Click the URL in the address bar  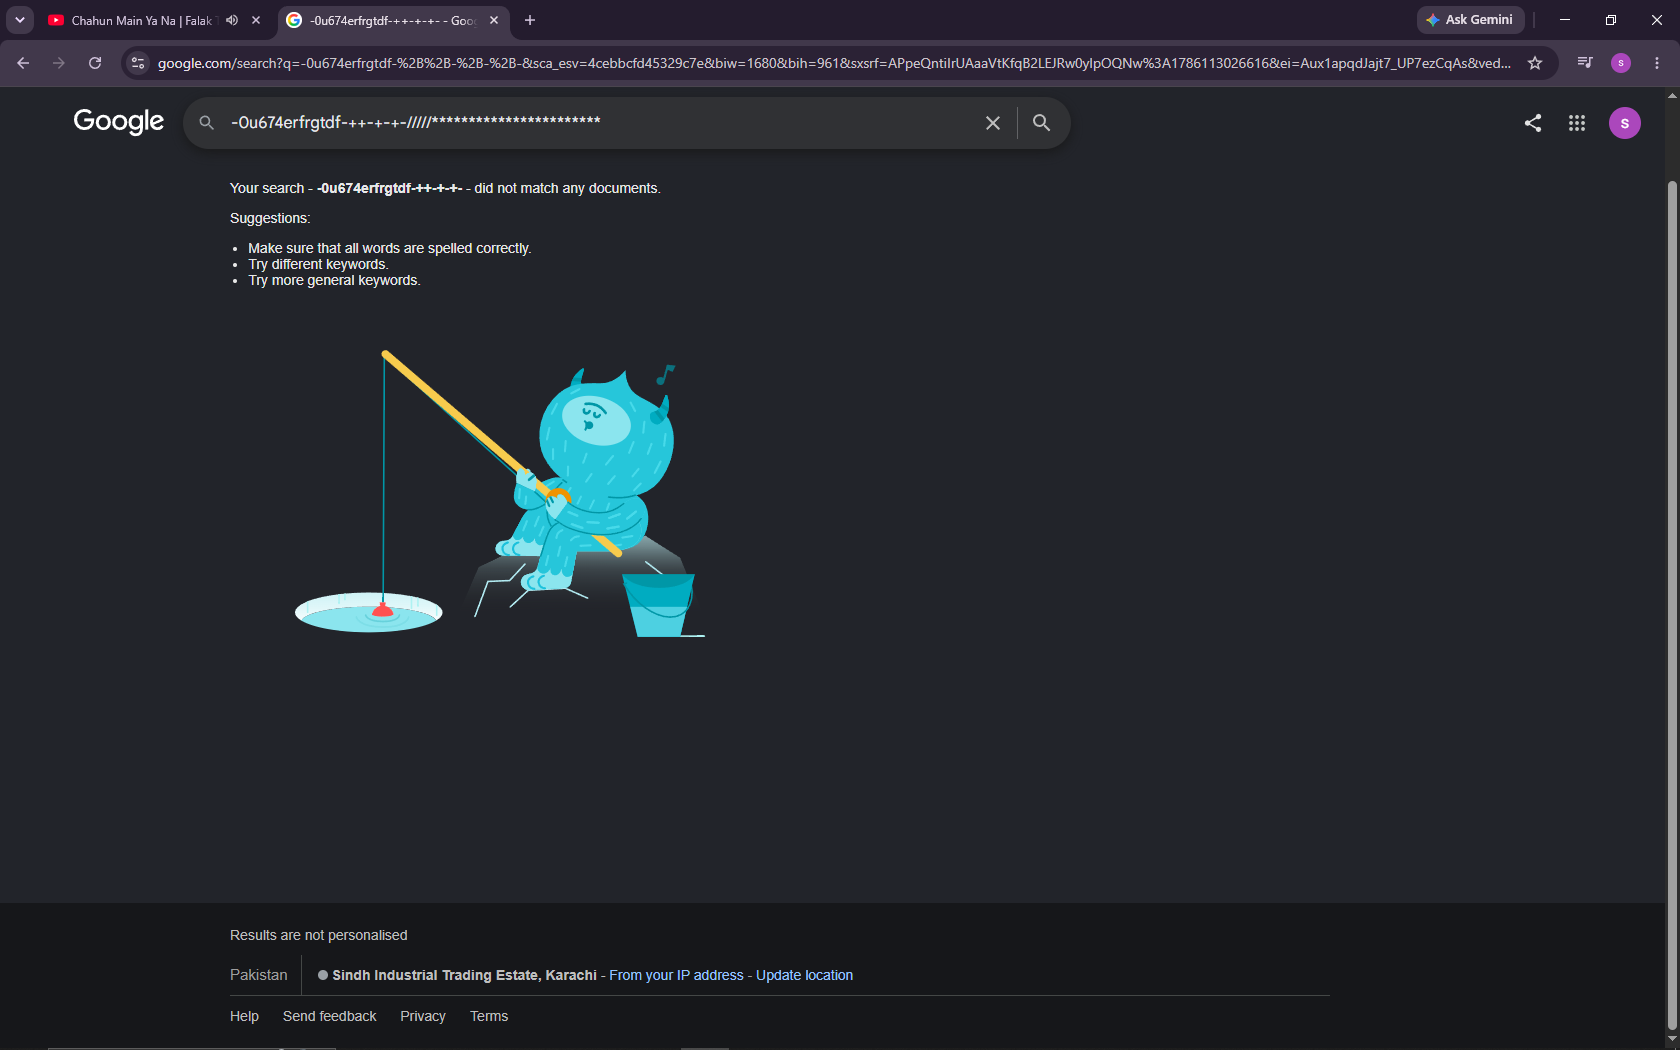(834, 63)
